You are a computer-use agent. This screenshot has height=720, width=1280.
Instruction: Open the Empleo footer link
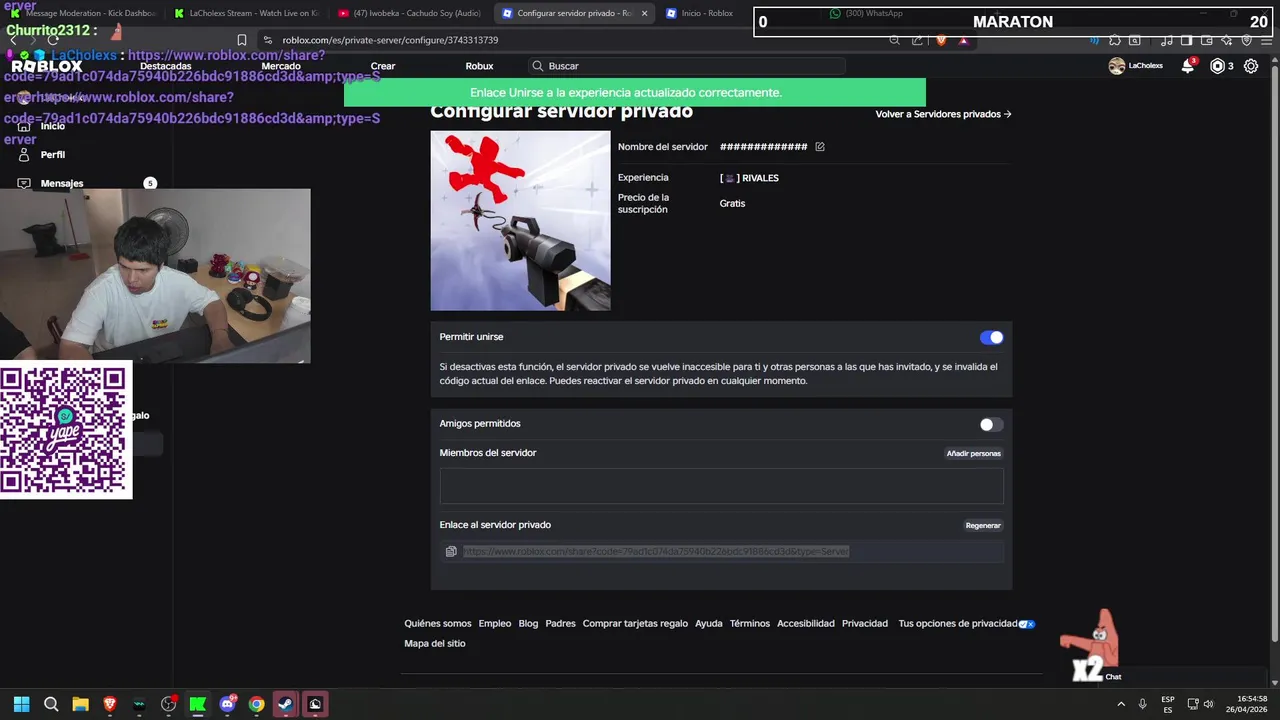click(x=494, y=624)
